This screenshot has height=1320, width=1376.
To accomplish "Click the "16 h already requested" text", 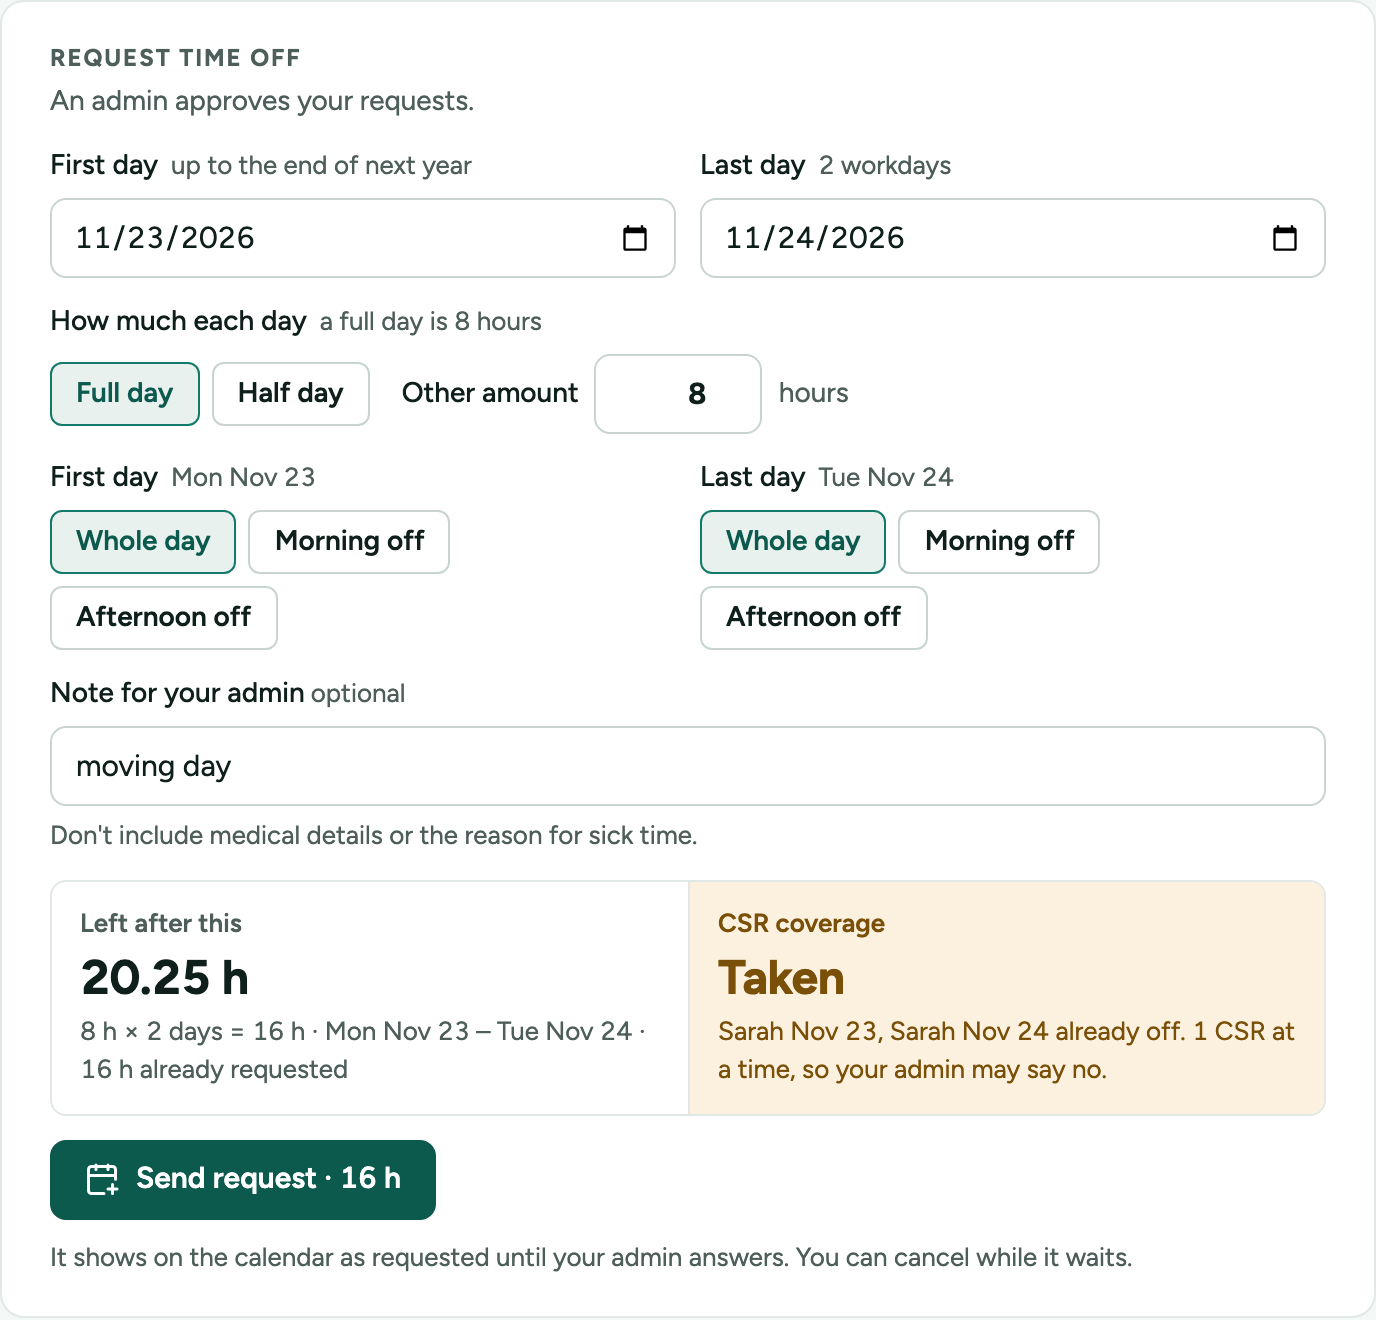I will [215, 1069].
